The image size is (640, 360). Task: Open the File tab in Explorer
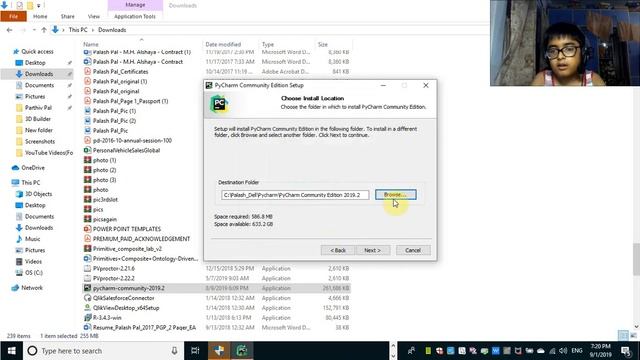13,16
